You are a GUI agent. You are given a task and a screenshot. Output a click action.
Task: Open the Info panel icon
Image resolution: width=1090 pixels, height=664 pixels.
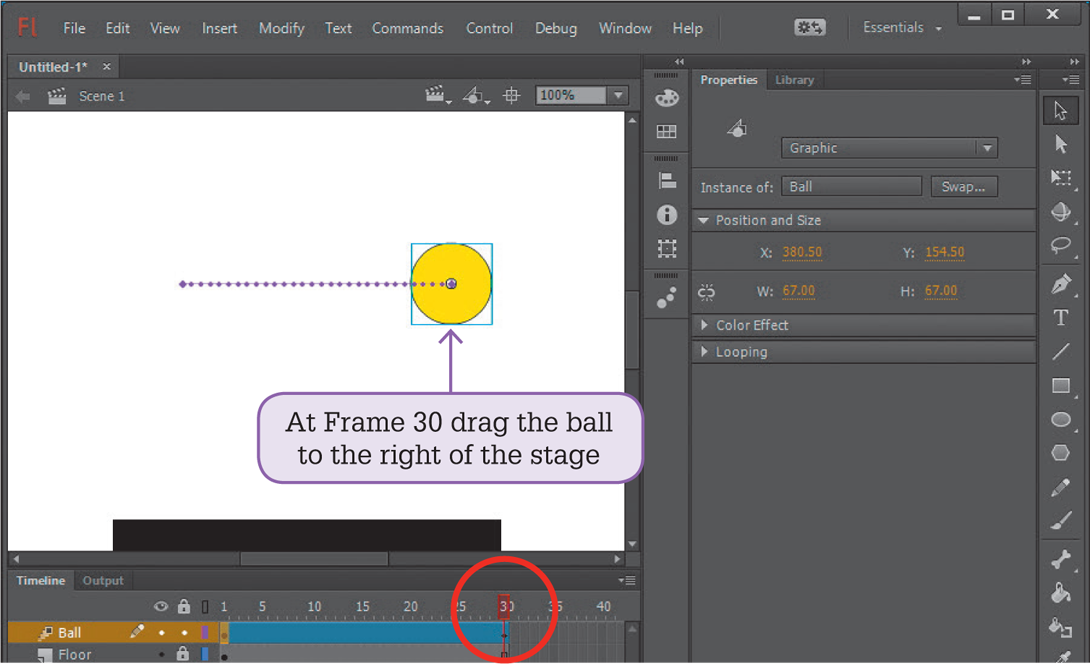click(667, 215)
